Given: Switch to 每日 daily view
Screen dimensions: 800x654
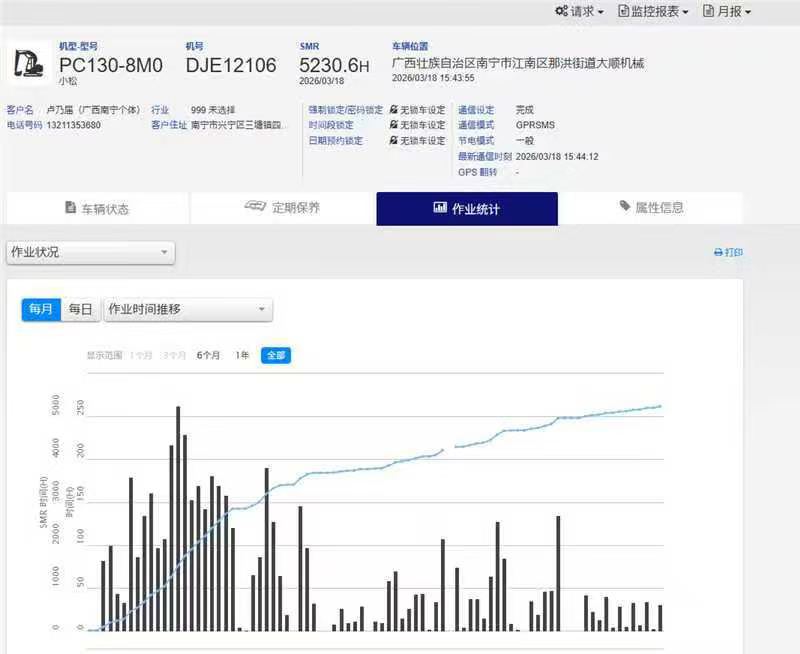Looking at the screenshot, I should [x=82, y=309].
